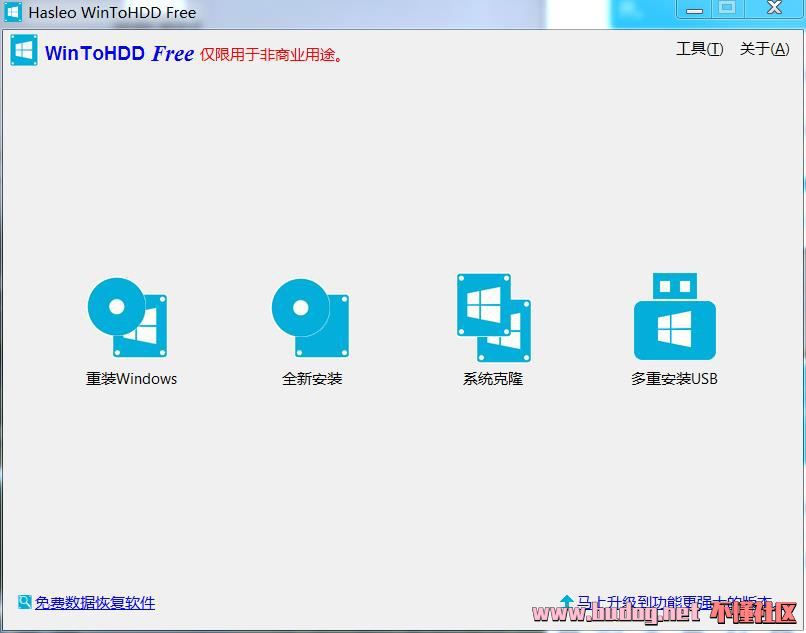Minimize the Hasleo WinToHDD window
Viewport: 806px width, 633px height.
[x=694, y=9]
